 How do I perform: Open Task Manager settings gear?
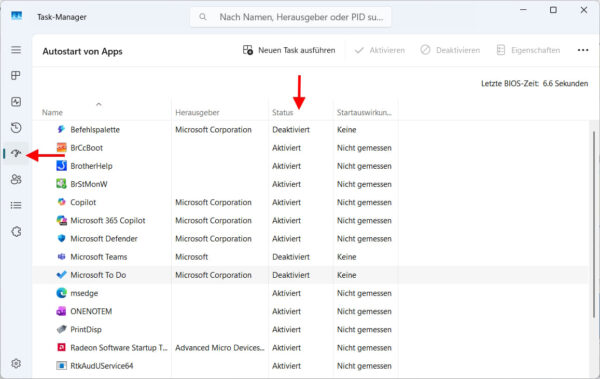tap(16, 363)
